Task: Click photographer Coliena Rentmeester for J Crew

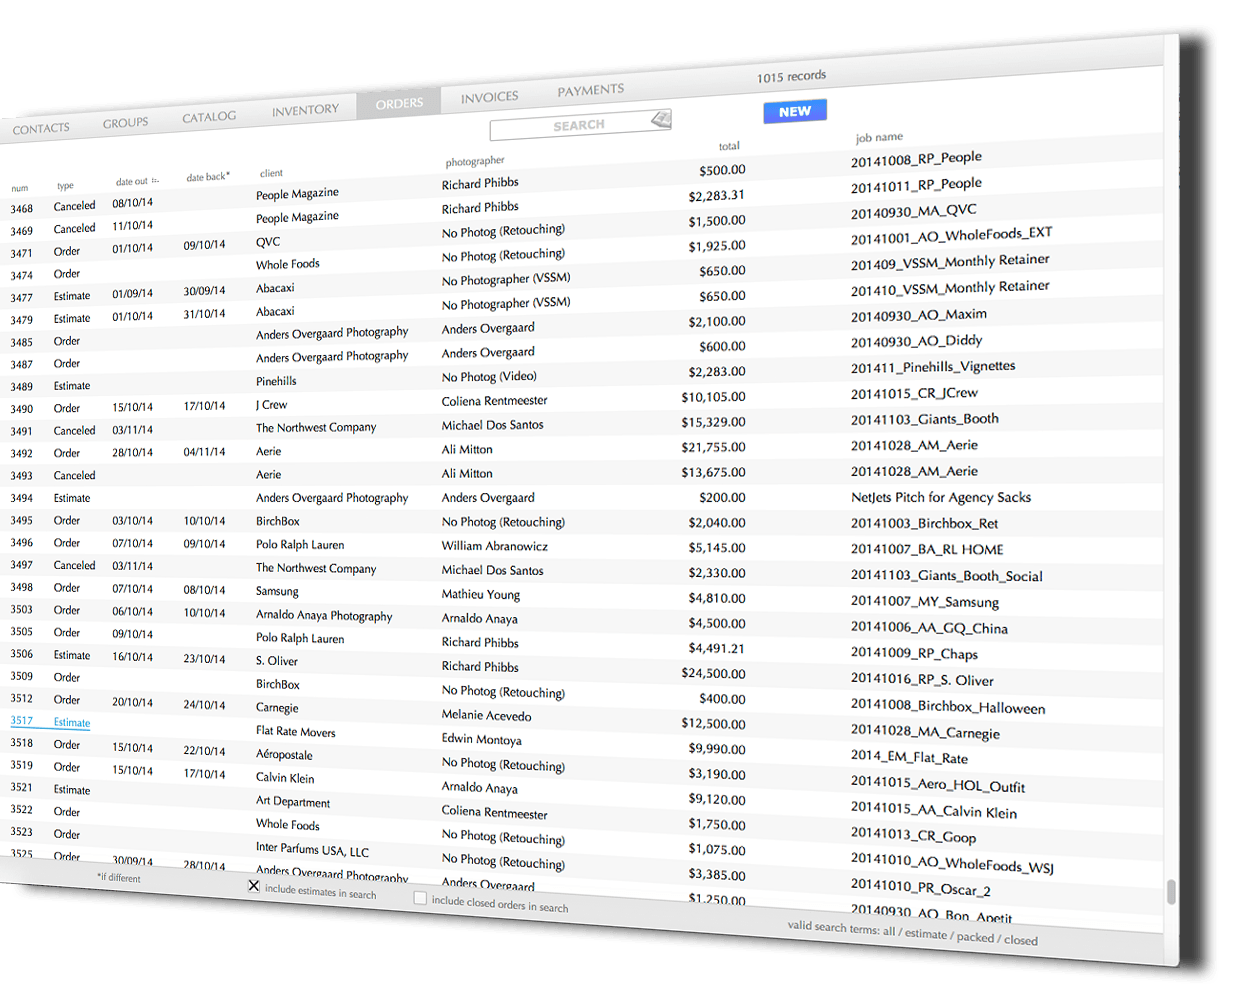Action: (495, 400)
